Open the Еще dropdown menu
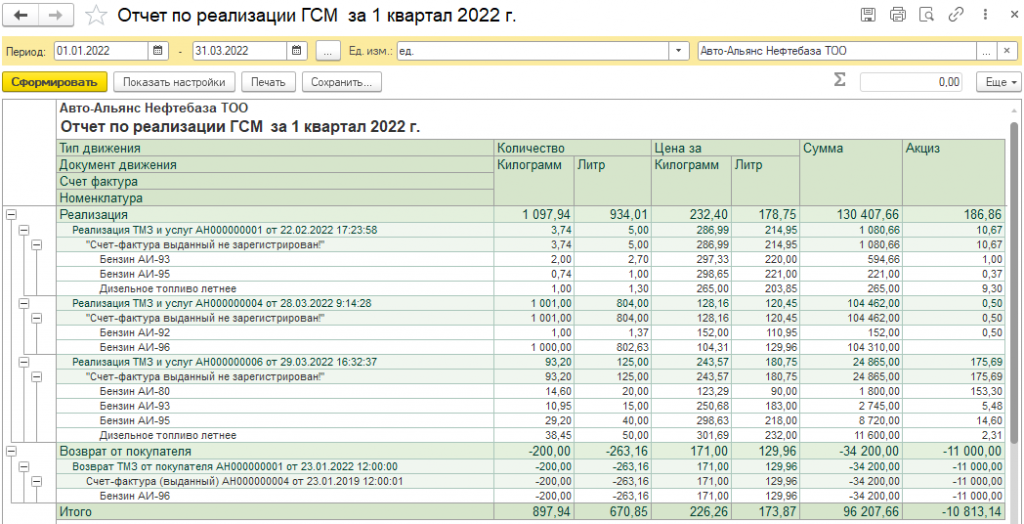 coord(1001,82)
